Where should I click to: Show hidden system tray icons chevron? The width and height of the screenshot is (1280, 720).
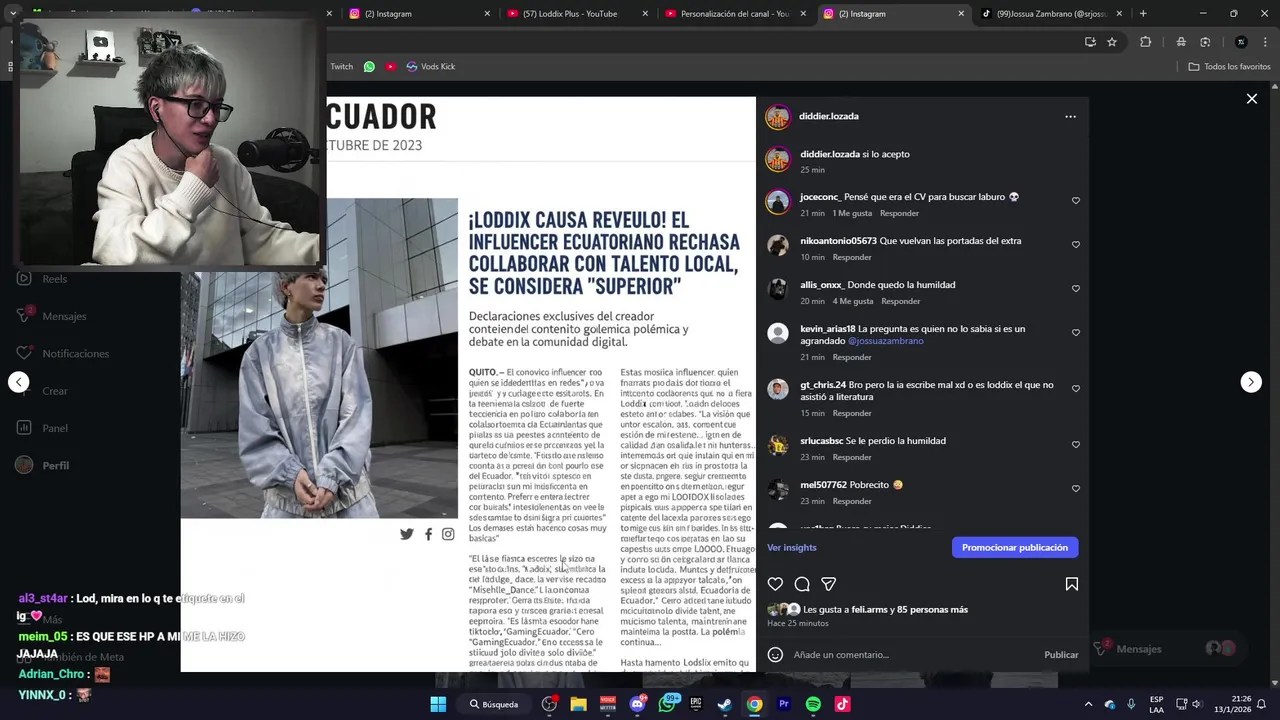(x=1089, y=704)
